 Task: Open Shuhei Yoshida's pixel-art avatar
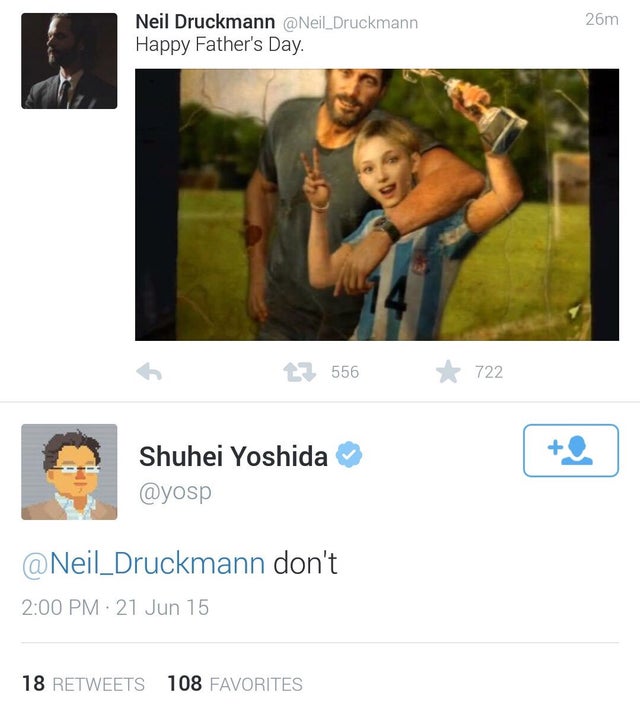point(69,472)
